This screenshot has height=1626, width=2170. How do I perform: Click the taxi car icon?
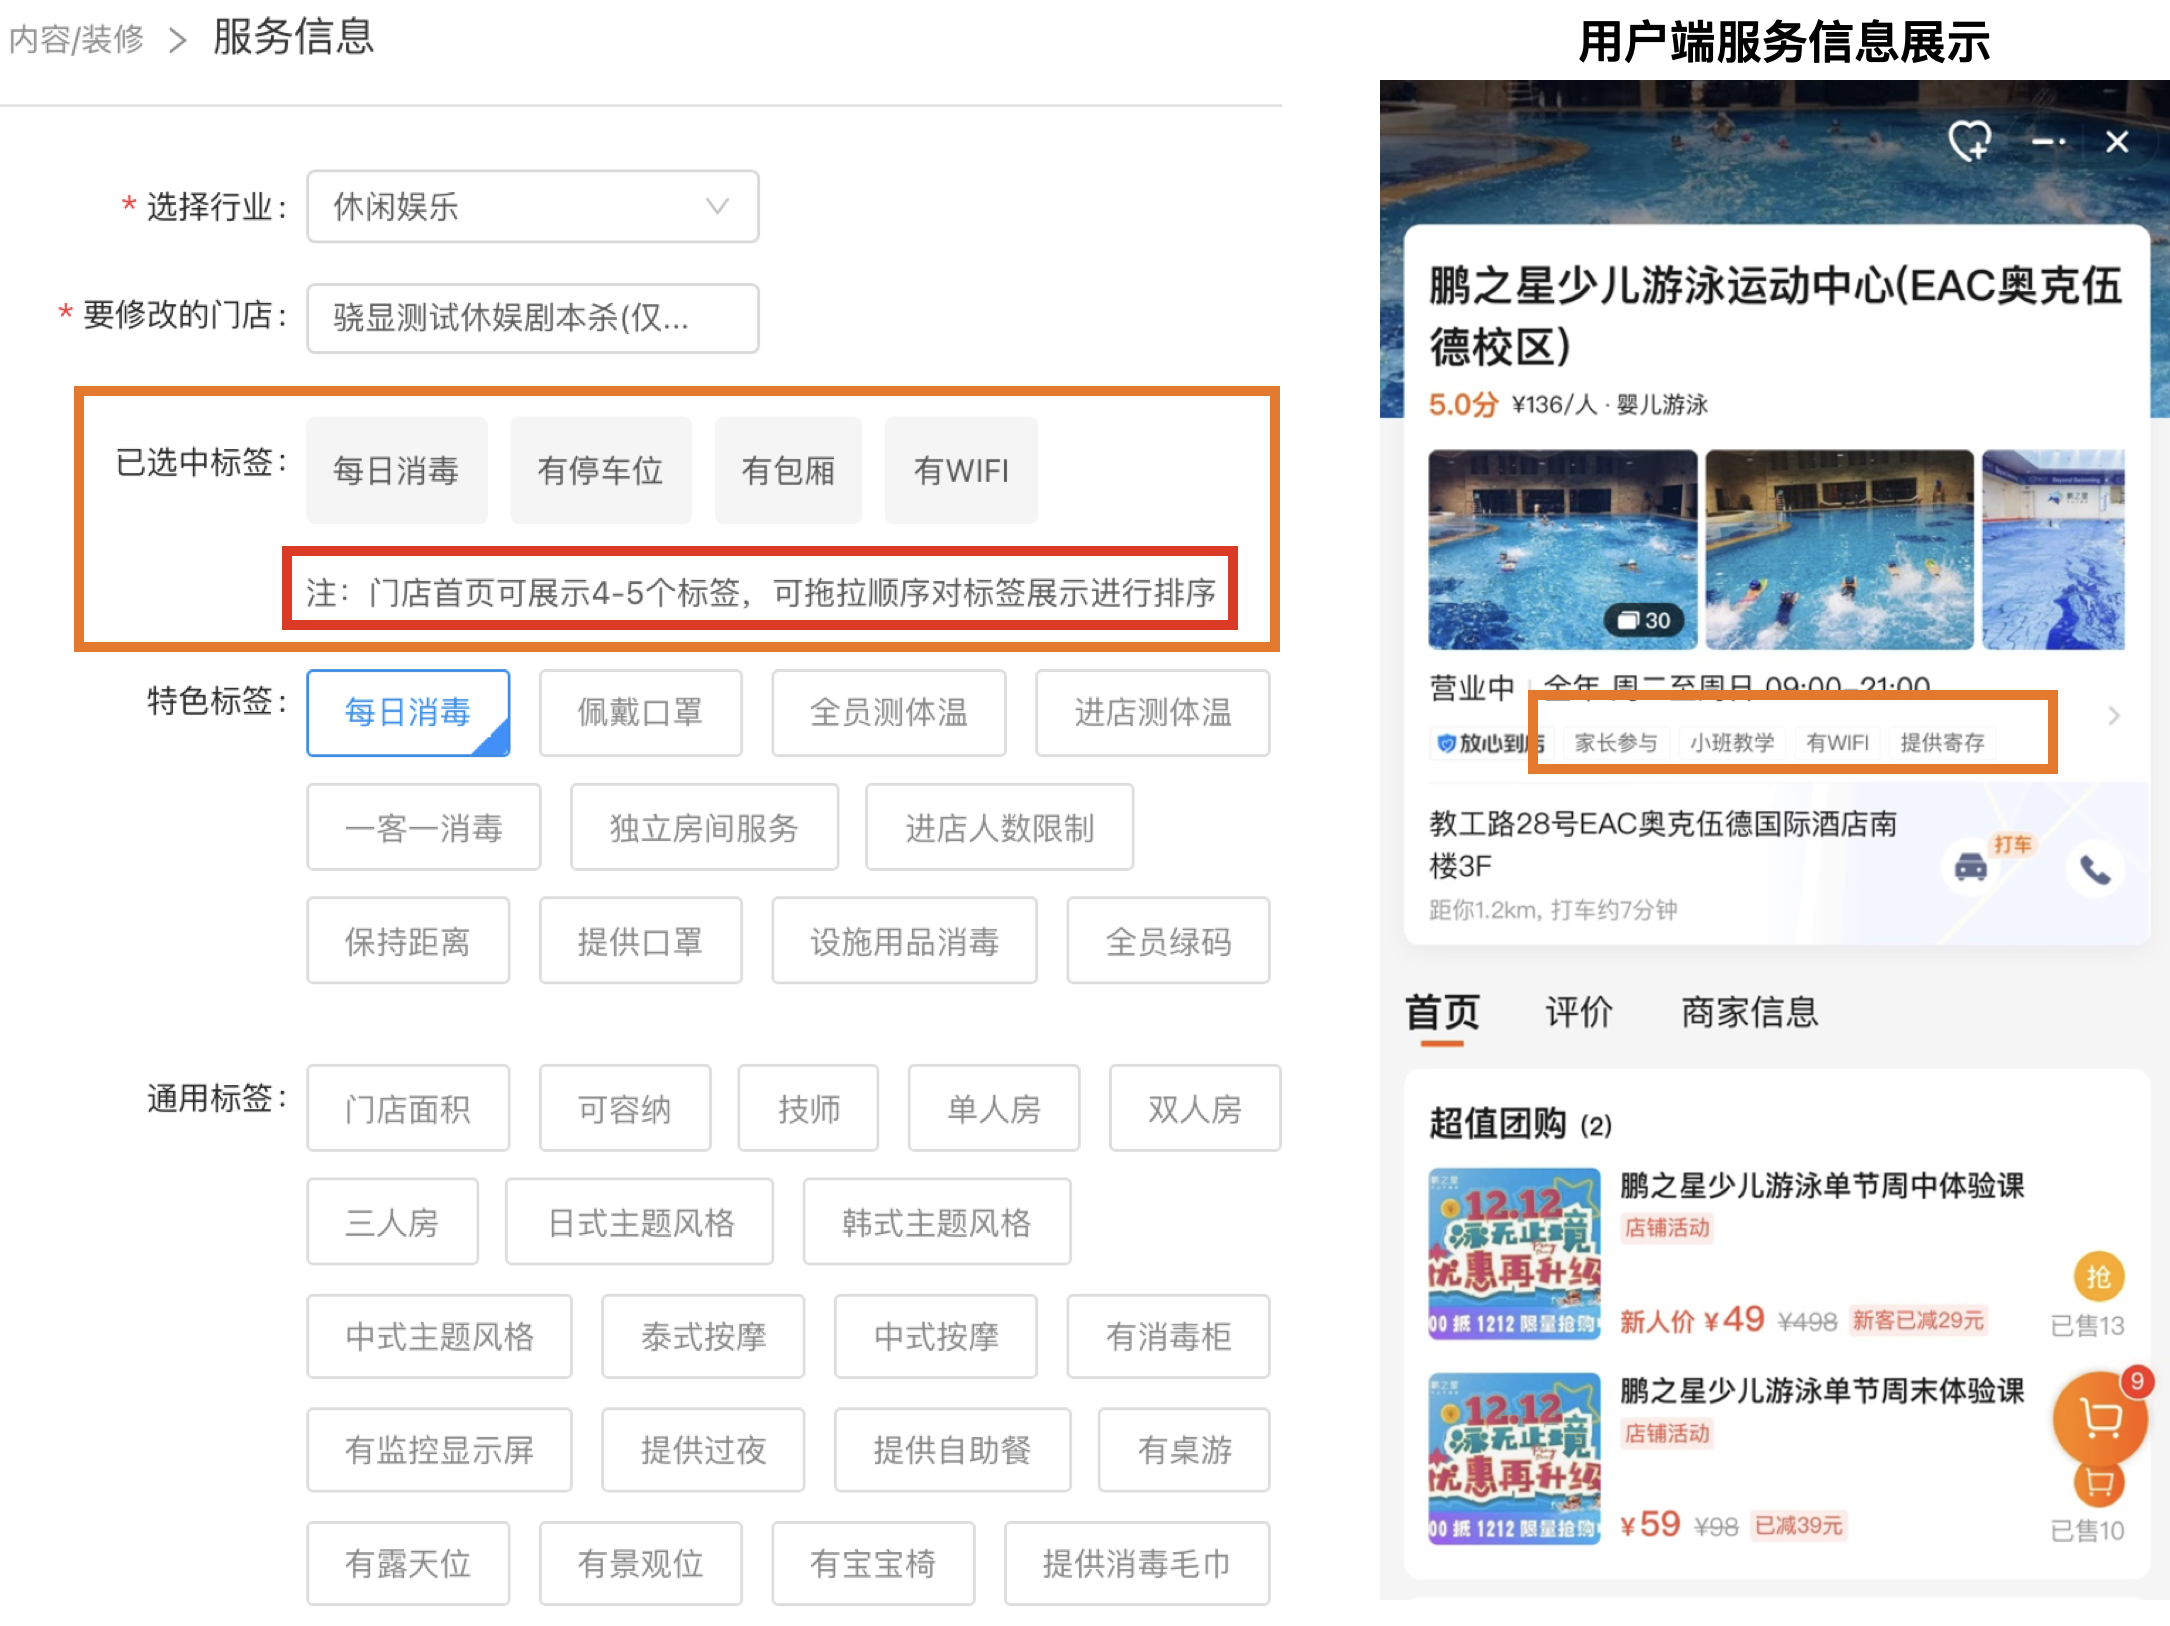click(x=1970, y=866)
